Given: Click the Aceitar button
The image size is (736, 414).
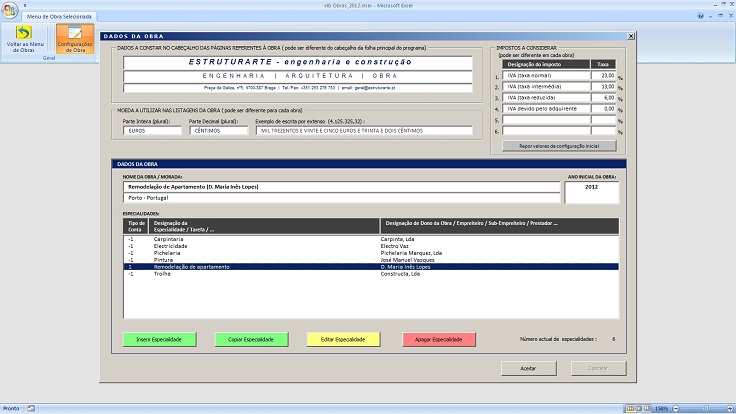Looking at the screenshot, I should point(528,368).
